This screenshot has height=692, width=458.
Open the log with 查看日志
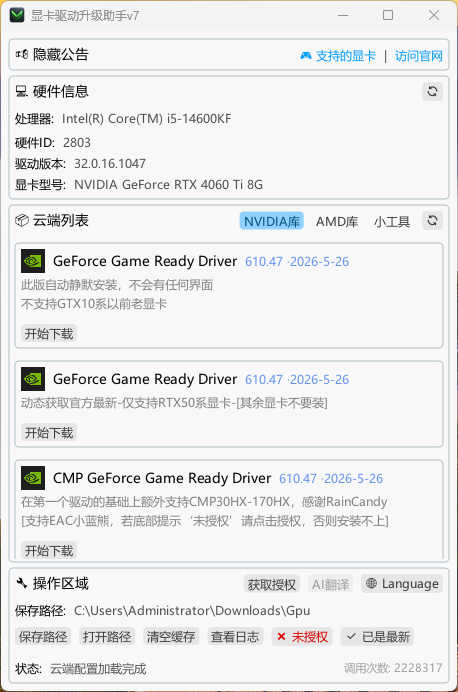tap(235, 636)
